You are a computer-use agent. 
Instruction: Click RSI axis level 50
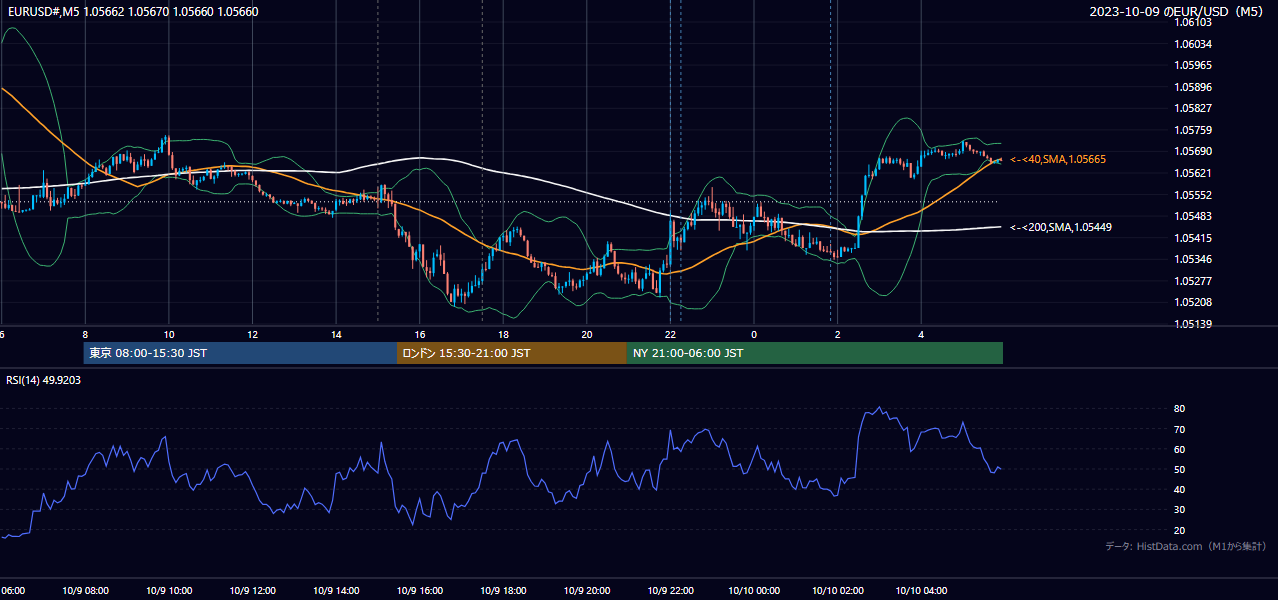click(1180, 469)
